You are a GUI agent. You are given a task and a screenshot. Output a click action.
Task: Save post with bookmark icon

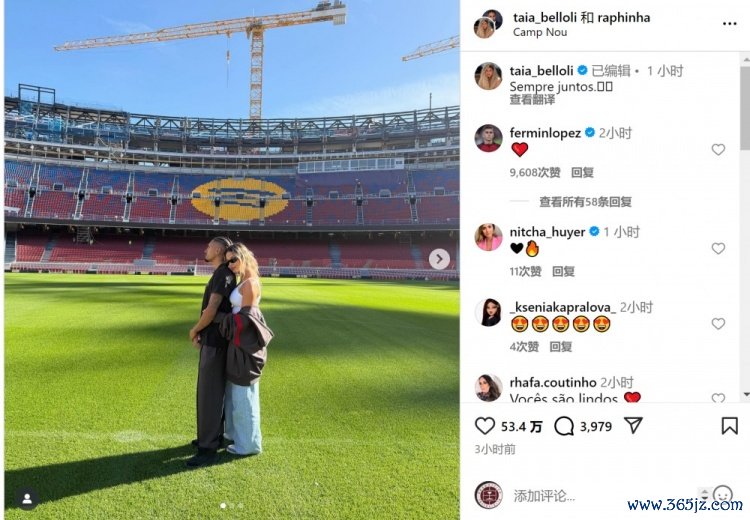click(x=729, y=426)
